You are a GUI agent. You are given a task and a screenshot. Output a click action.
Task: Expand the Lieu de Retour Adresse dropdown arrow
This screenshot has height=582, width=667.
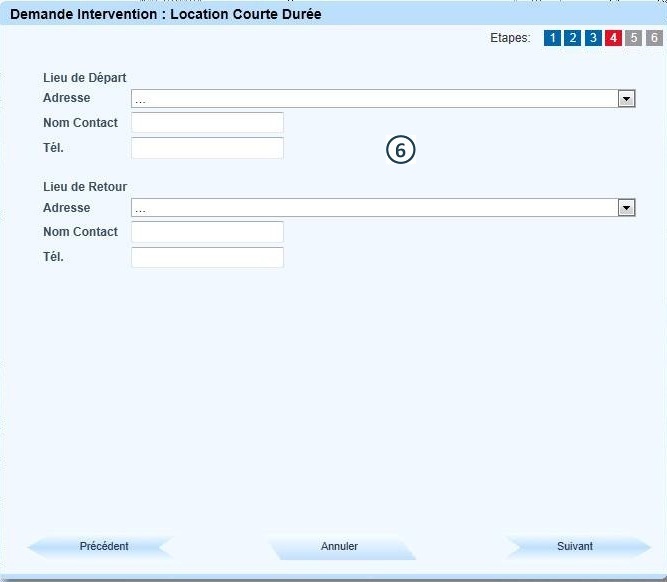(626, 208)
